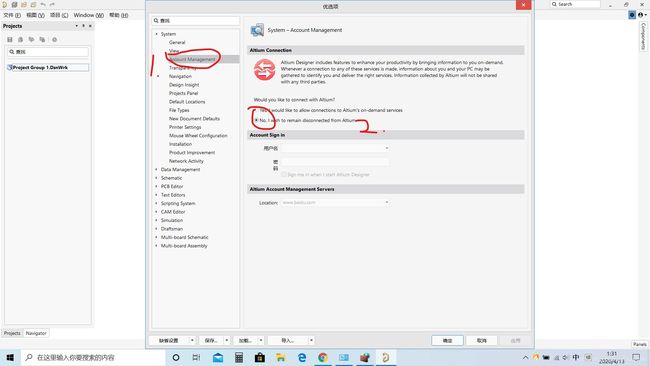Expand the Text Editors node

coord(157,195)
